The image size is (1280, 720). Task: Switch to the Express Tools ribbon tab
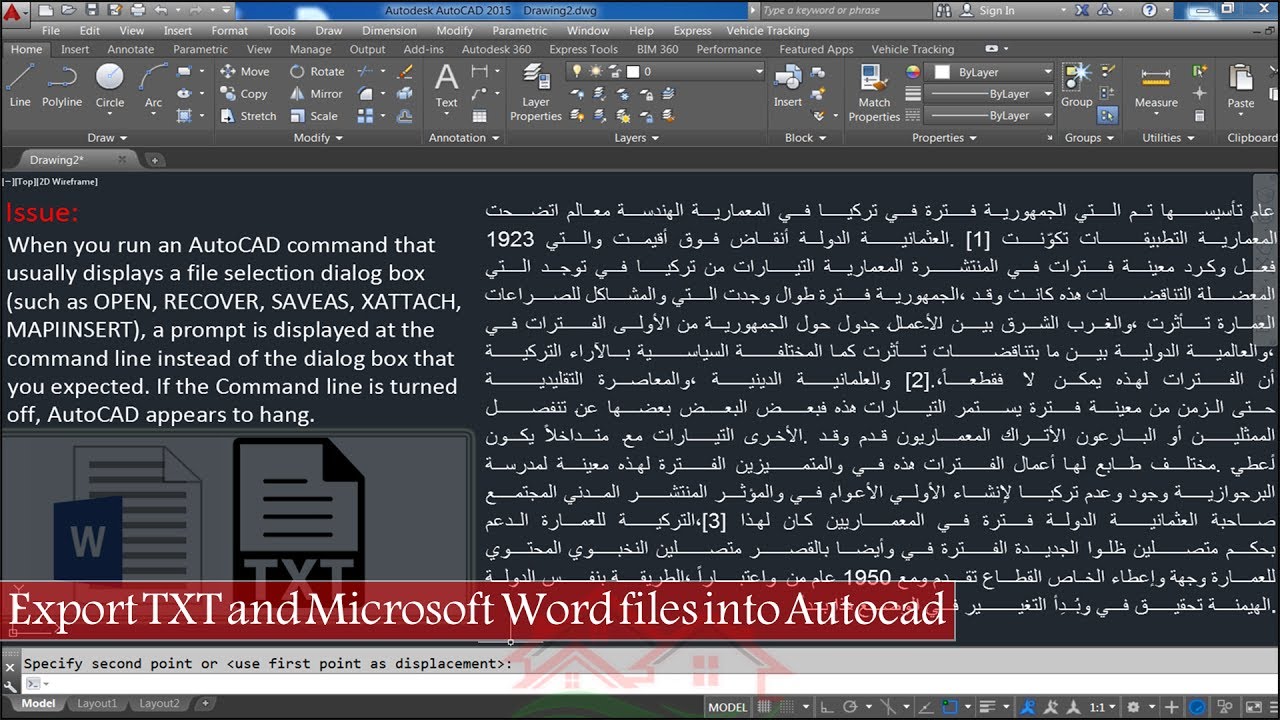[583, 49]
